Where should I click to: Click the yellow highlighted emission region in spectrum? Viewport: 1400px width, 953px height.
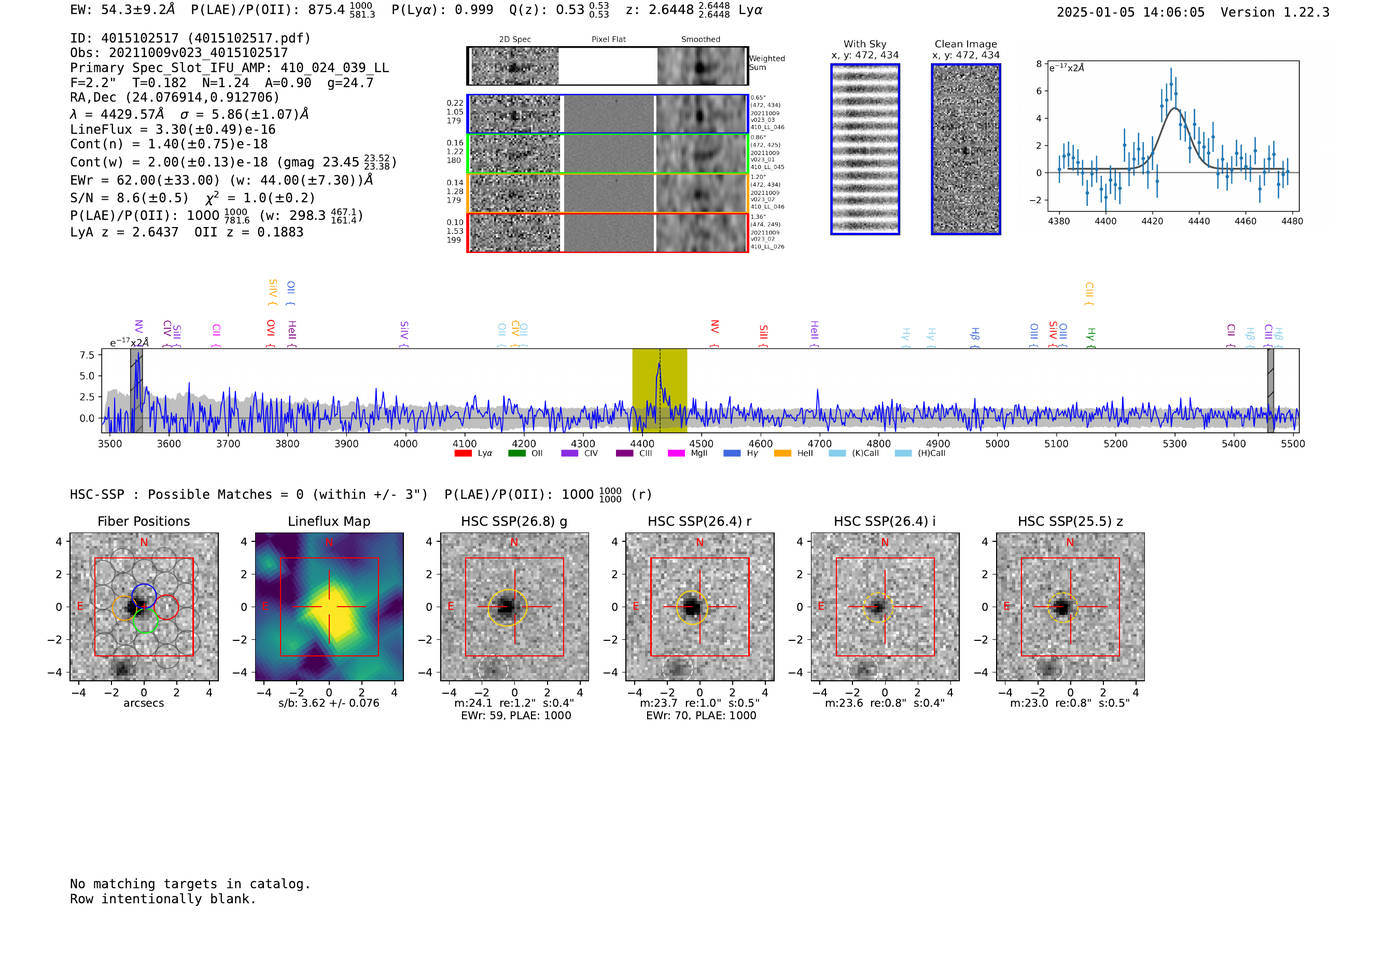(x=659, y=390)
